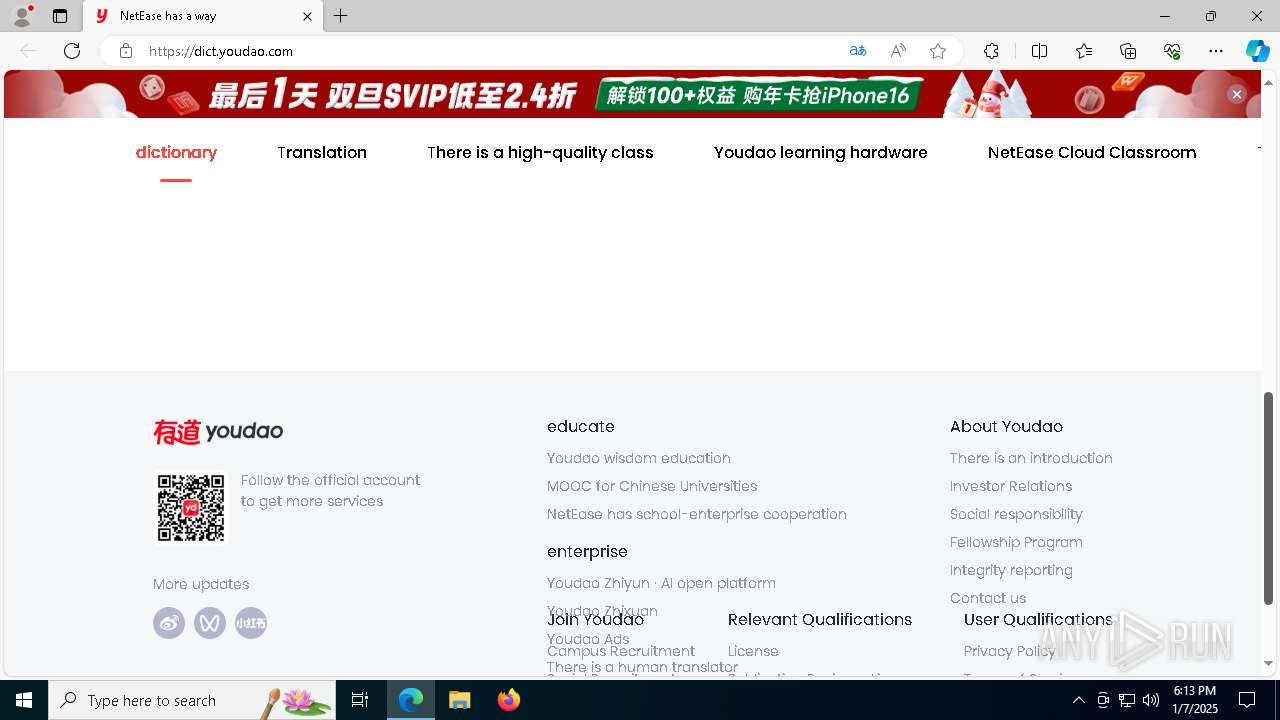This screenshot has height=720, width=1280.
Task: Click the Weibo social icon
Action: [169, 623]
